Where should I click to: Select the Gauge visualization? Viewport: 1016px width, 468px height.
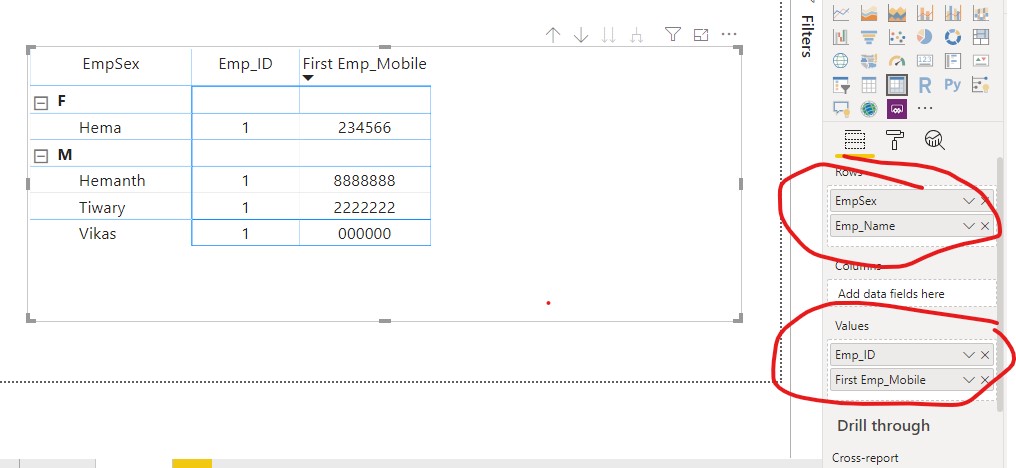[897, 61]
